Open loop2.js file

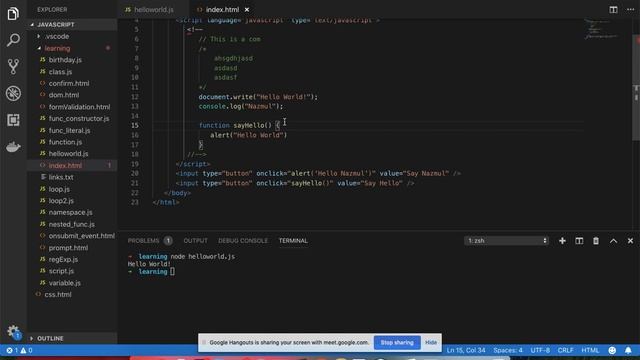(72, 200)
